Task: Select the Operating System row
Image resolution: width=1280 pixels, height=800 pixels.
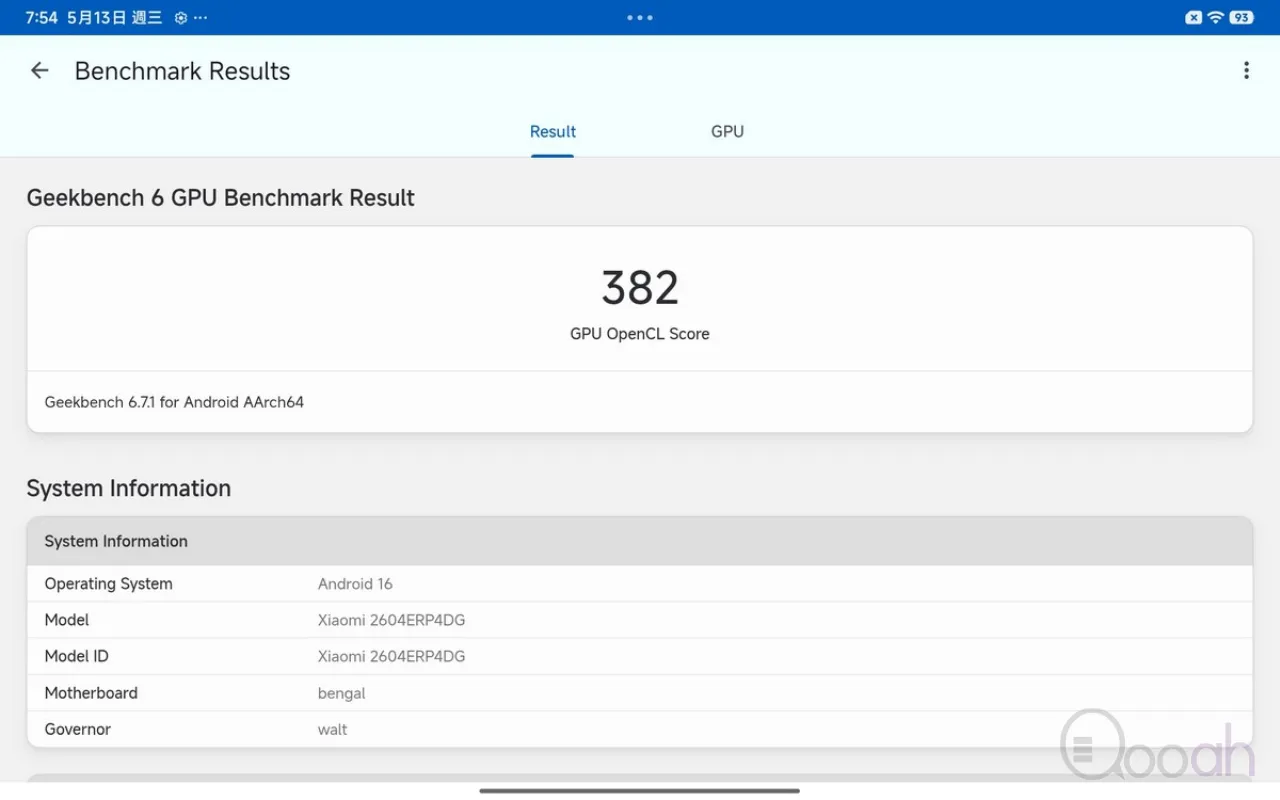Action: (x=640, y=584)
